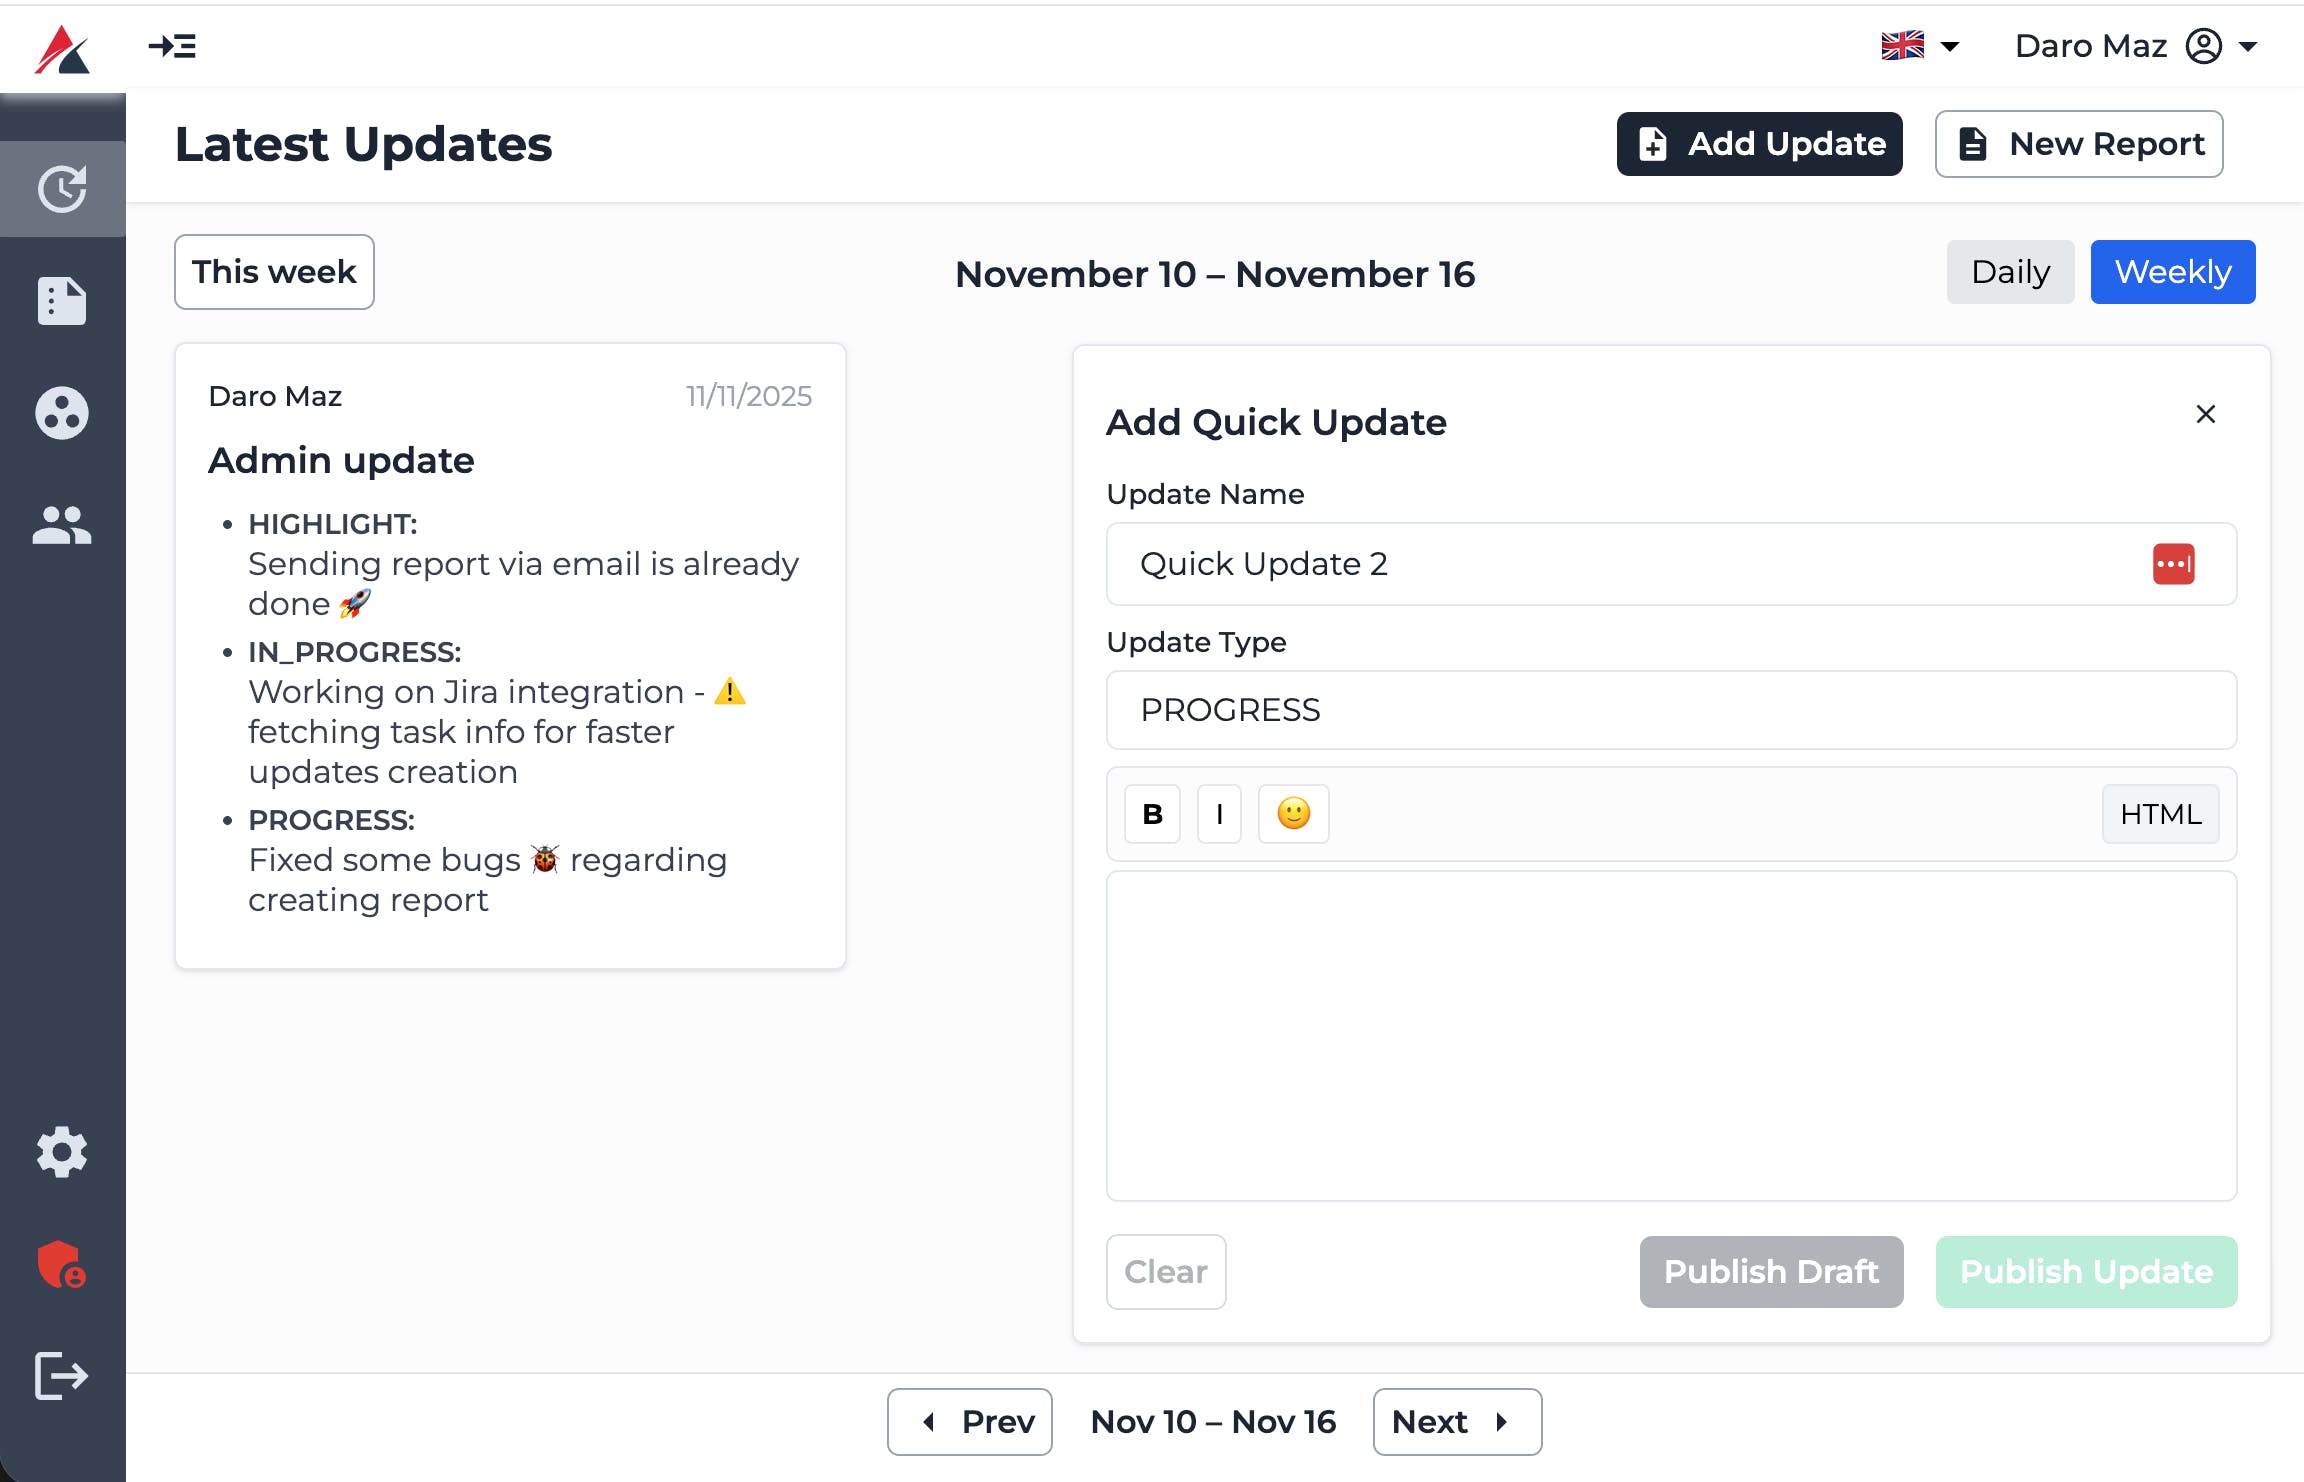
Task: Click the Add Update button
Action: pos(1759,144)
